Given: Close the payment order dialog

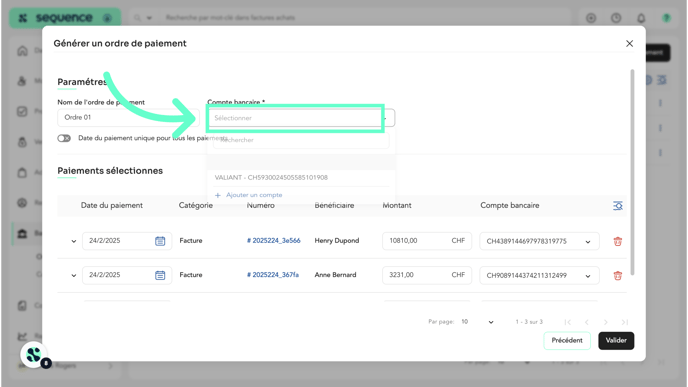Looking at the screenshot, I should [629, 43].
